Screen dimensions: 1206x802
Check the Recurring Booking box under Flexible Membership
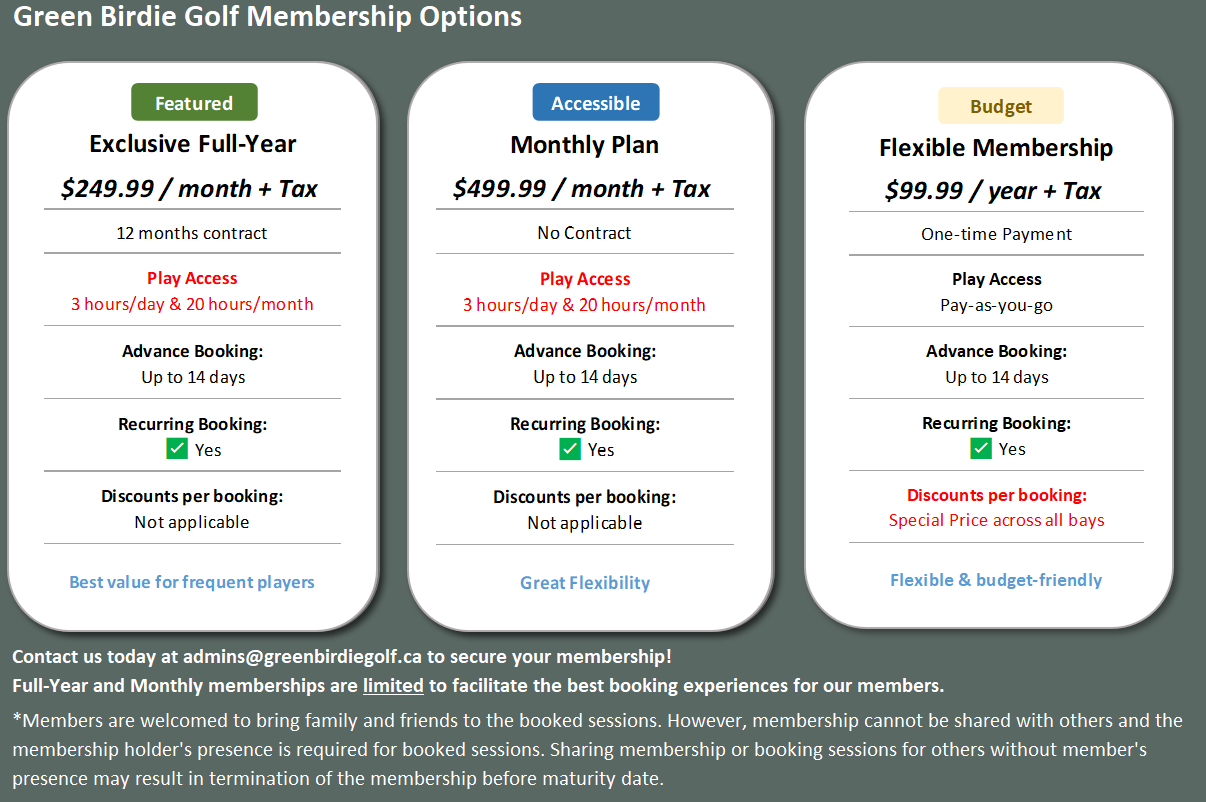point(981,448)
